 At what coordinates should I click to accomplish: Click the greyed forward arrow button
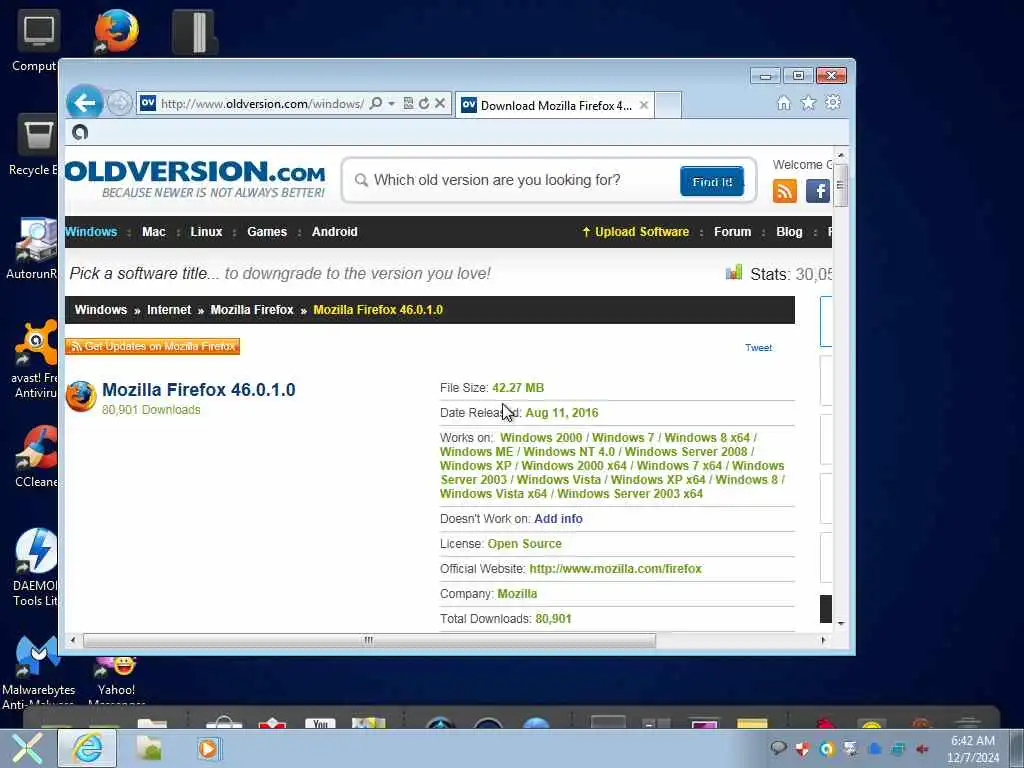(x=119, y=103)
